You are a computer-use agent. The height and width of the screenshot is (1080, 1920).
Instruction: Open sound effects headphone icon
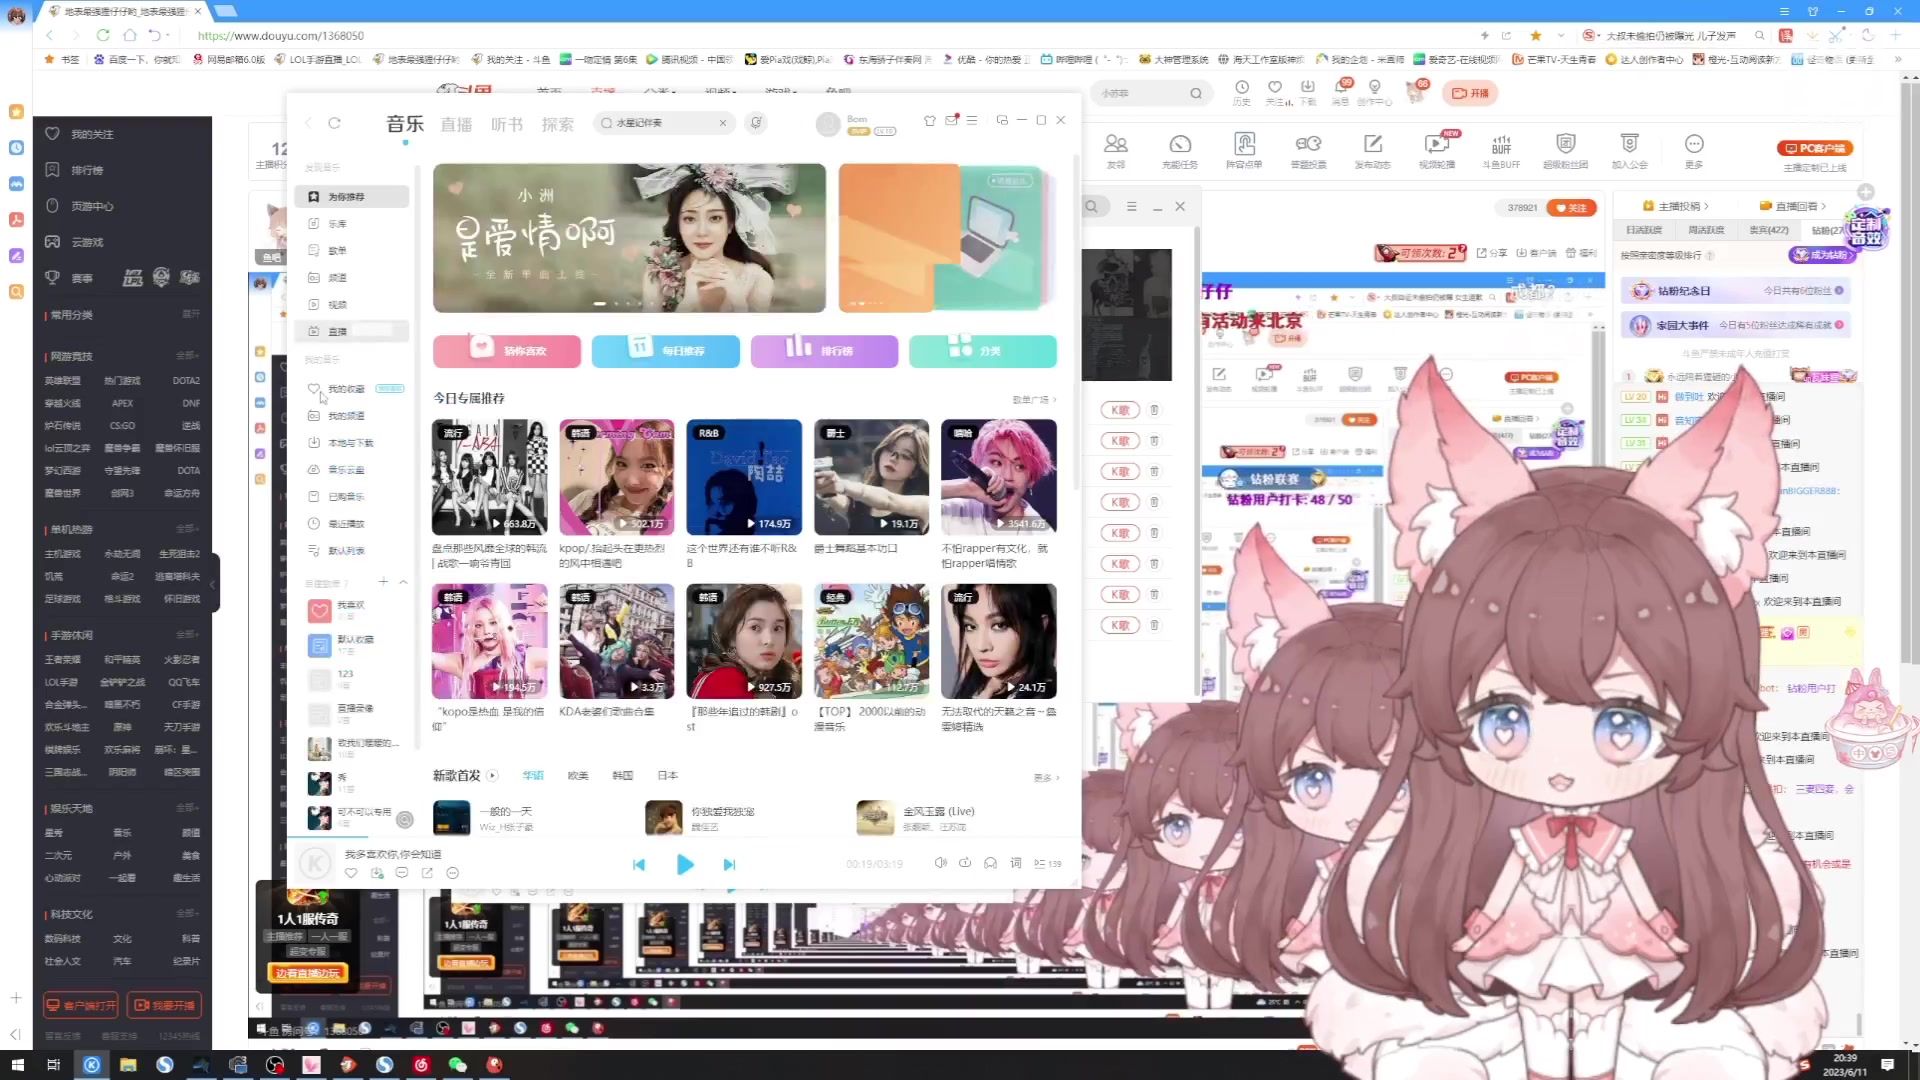[x=990, y=863]
